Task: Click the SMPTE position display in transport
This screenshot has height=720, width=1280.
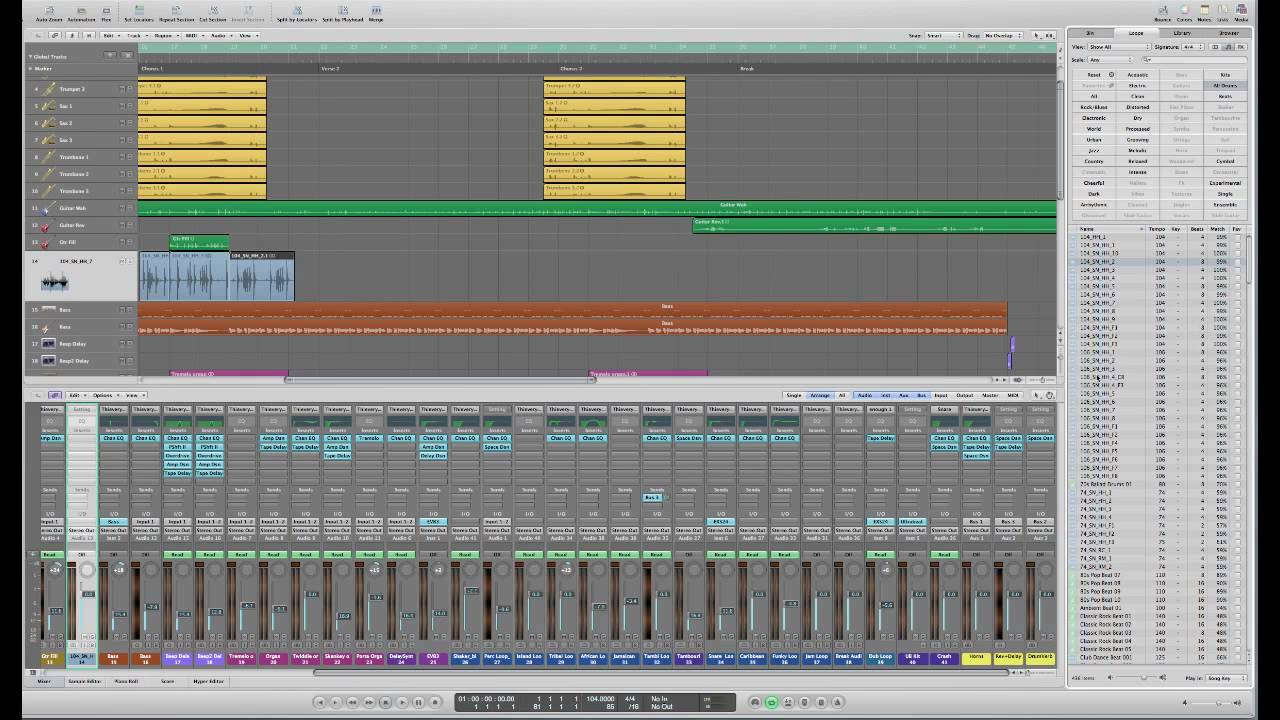Action: (x=487, y=698)
